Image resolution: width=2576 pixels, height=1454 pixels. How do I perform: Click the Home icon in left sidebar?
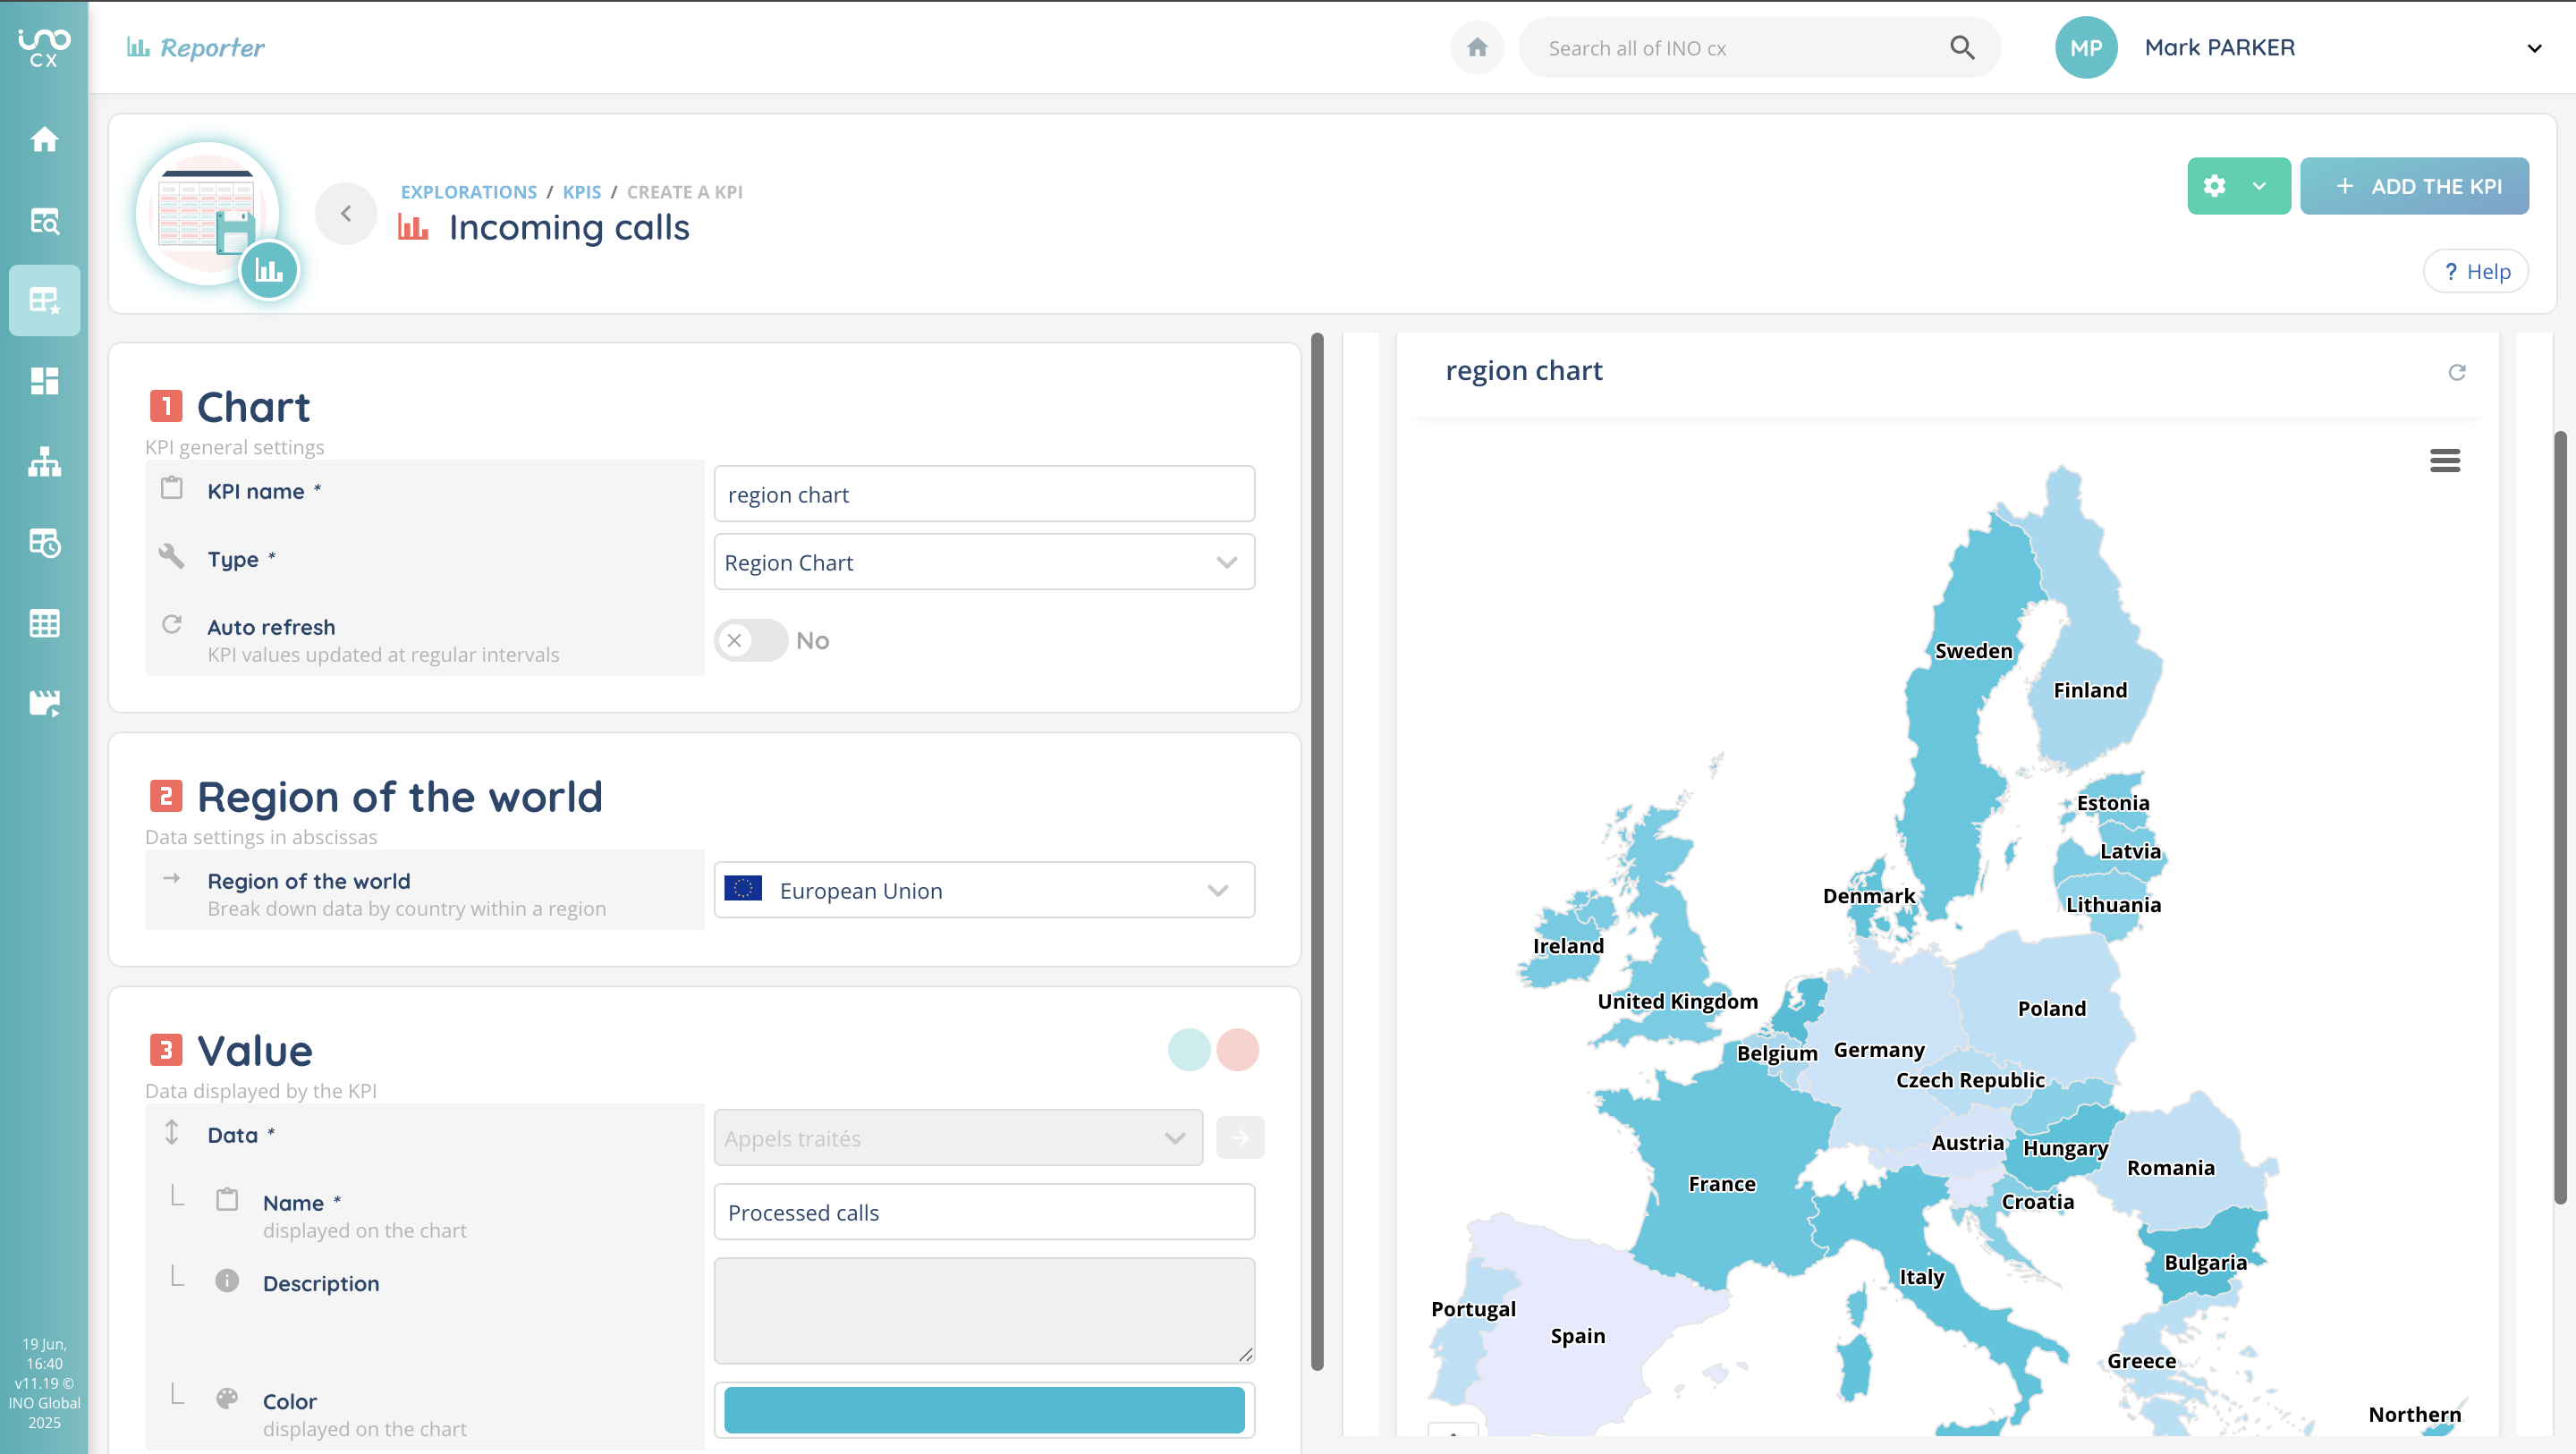coord(44,139)
